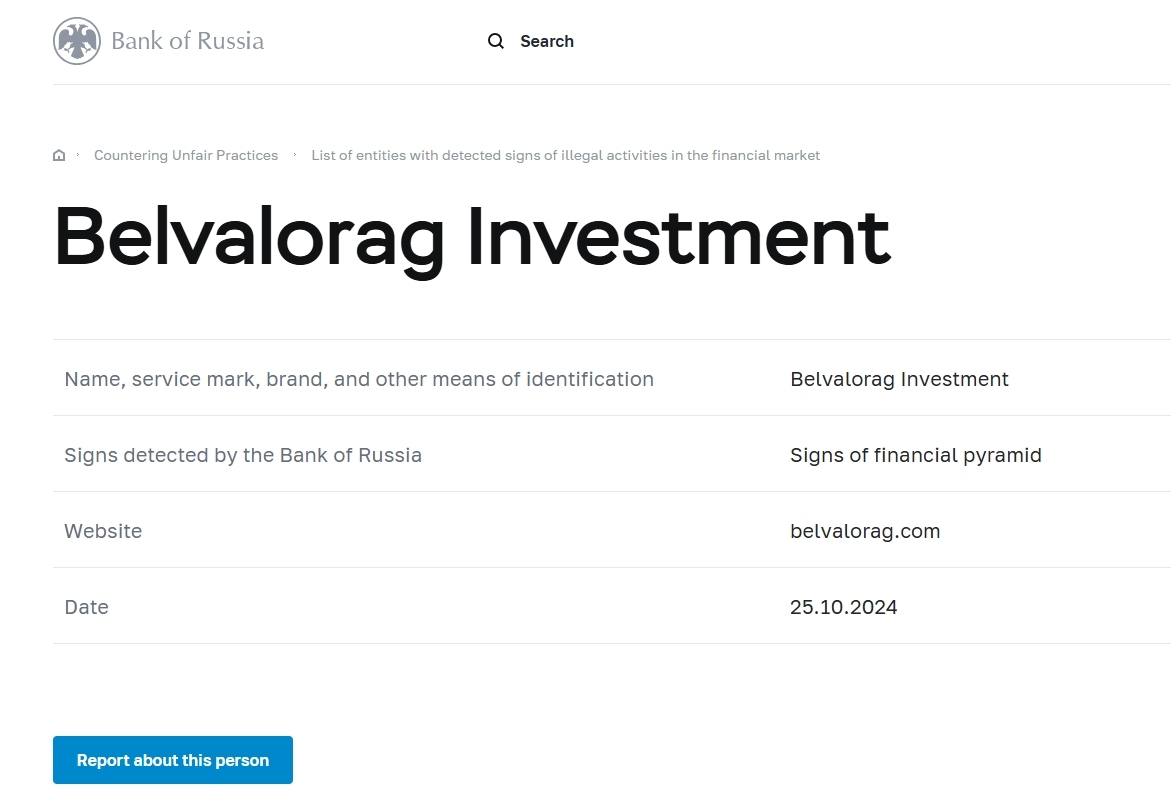Open Countering Unfair Practices breadcrumb

[186, 155]
